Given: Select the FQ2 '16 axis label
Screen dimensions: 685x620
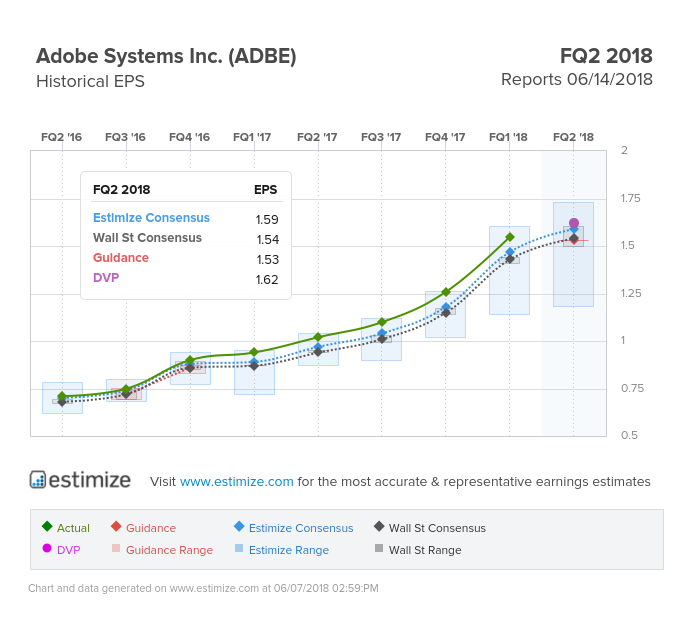Looking at the screenshot, I should 61,137.
